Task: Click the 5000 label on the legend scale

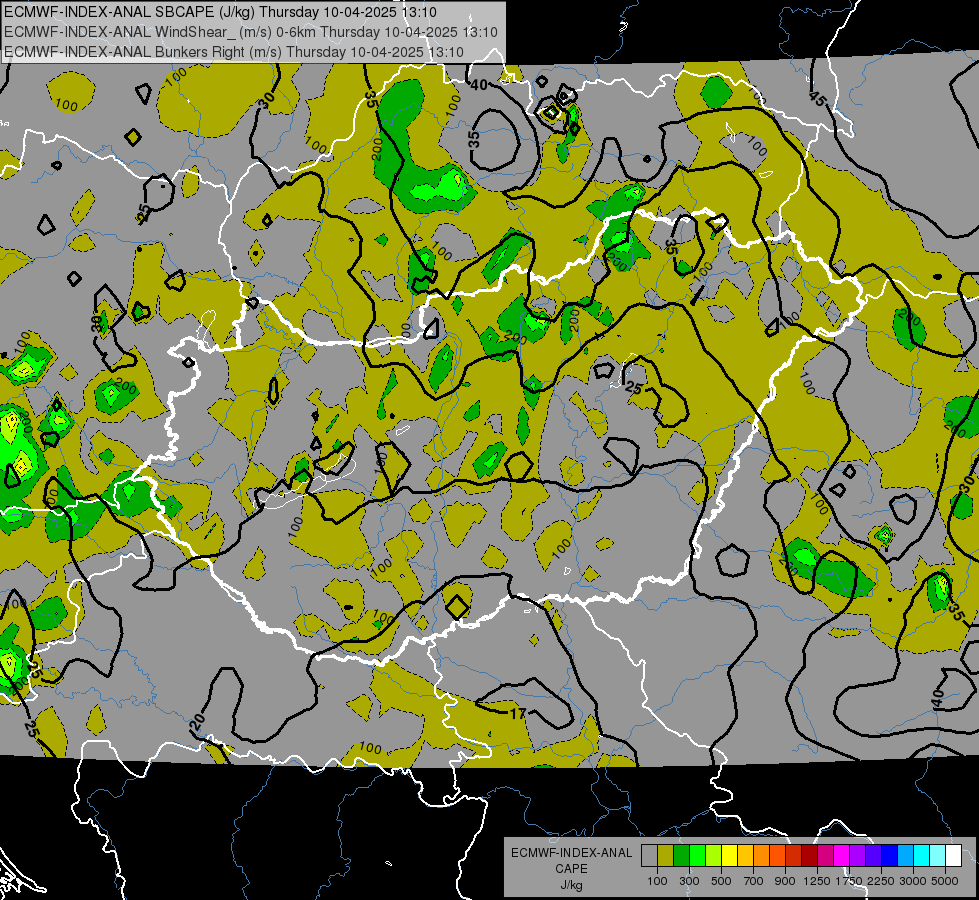Action: pos(945,881)
